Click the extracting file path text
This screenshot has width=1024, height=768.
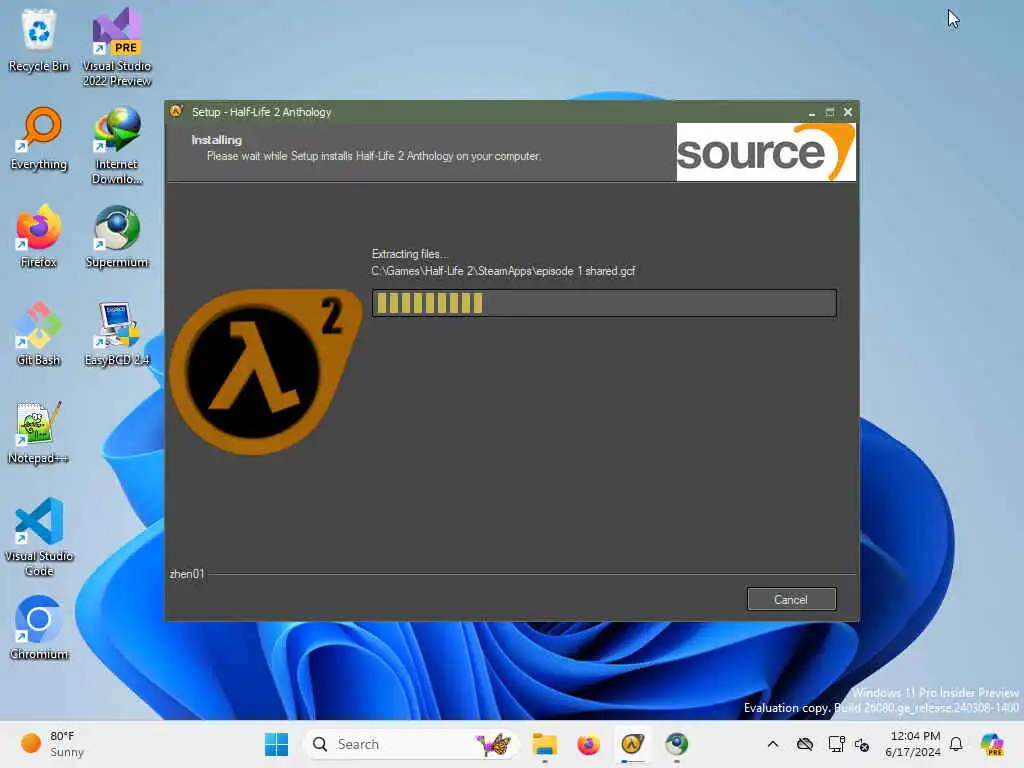coord(503,271)
